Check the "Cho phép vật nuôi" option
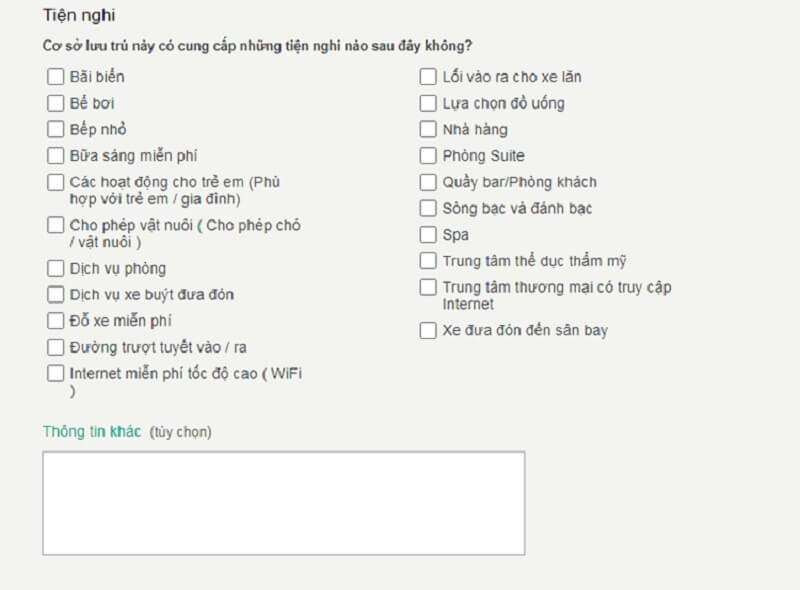 pos(56,225)
